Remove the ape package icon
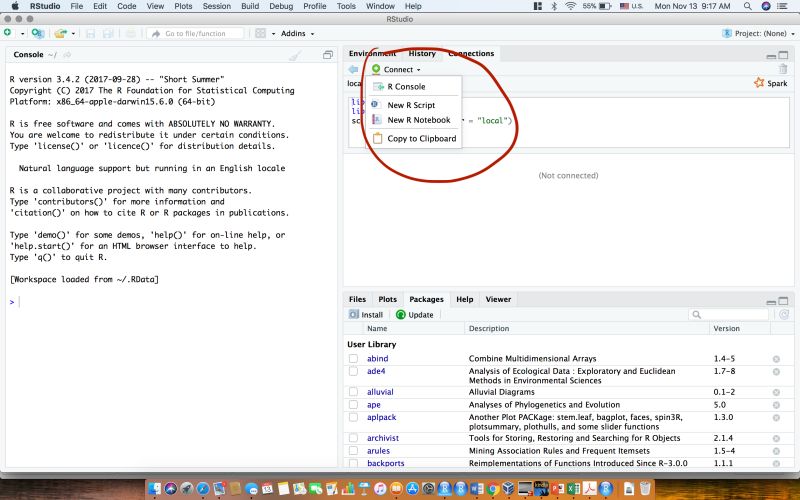800x500 pixels. (776, 405)
